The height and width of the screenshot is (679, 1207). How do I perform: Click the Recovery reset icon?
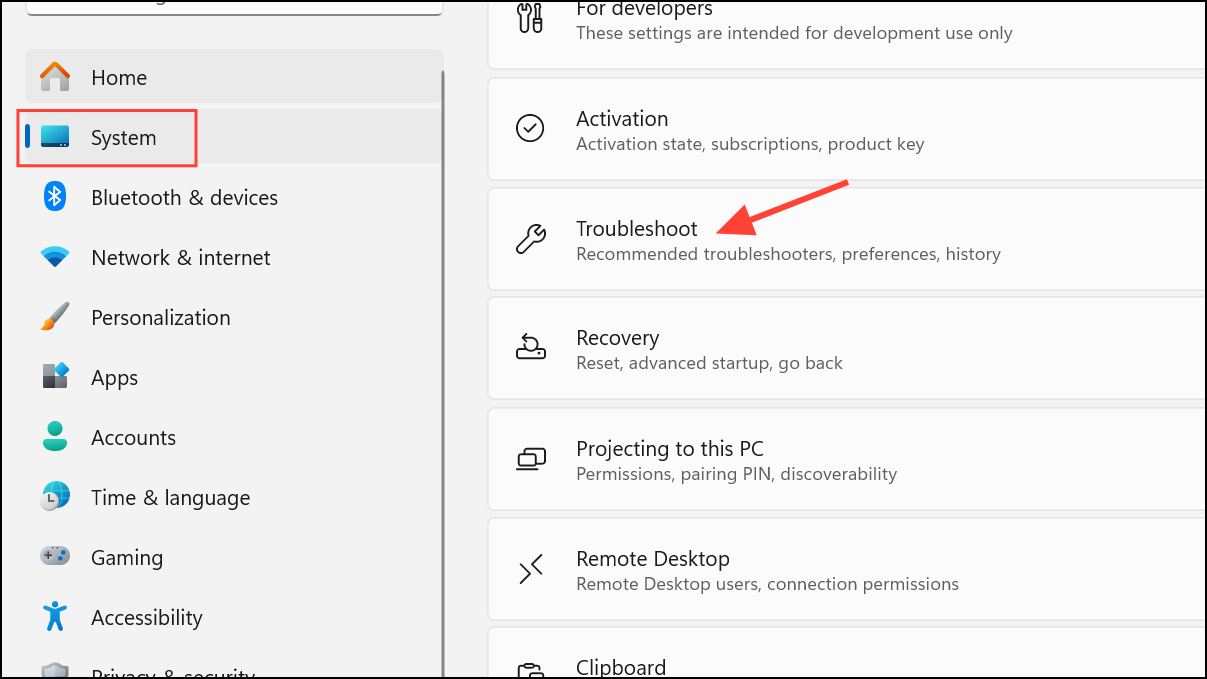tap(531, 347)
